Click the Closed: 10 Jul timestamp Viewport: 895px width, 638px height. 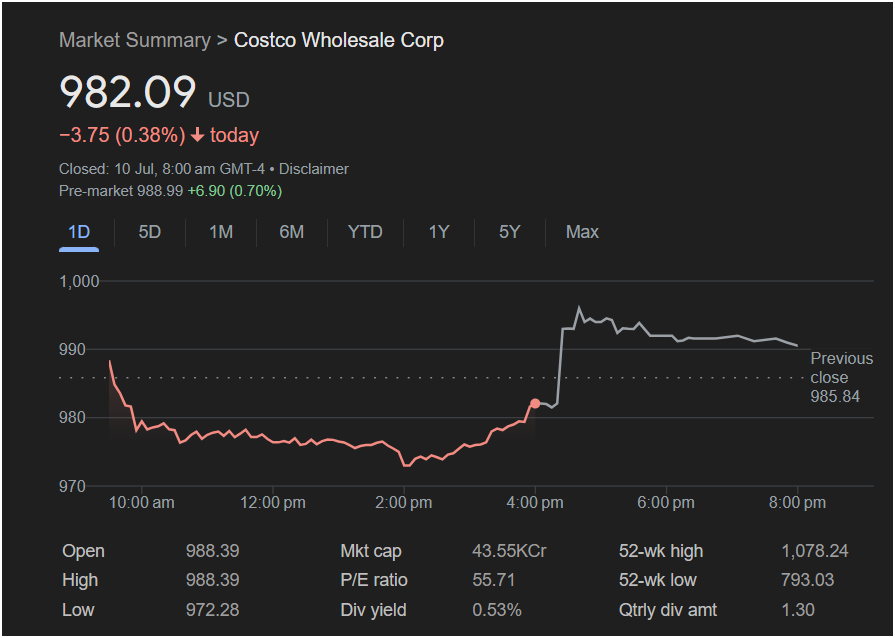pos(162,169)
